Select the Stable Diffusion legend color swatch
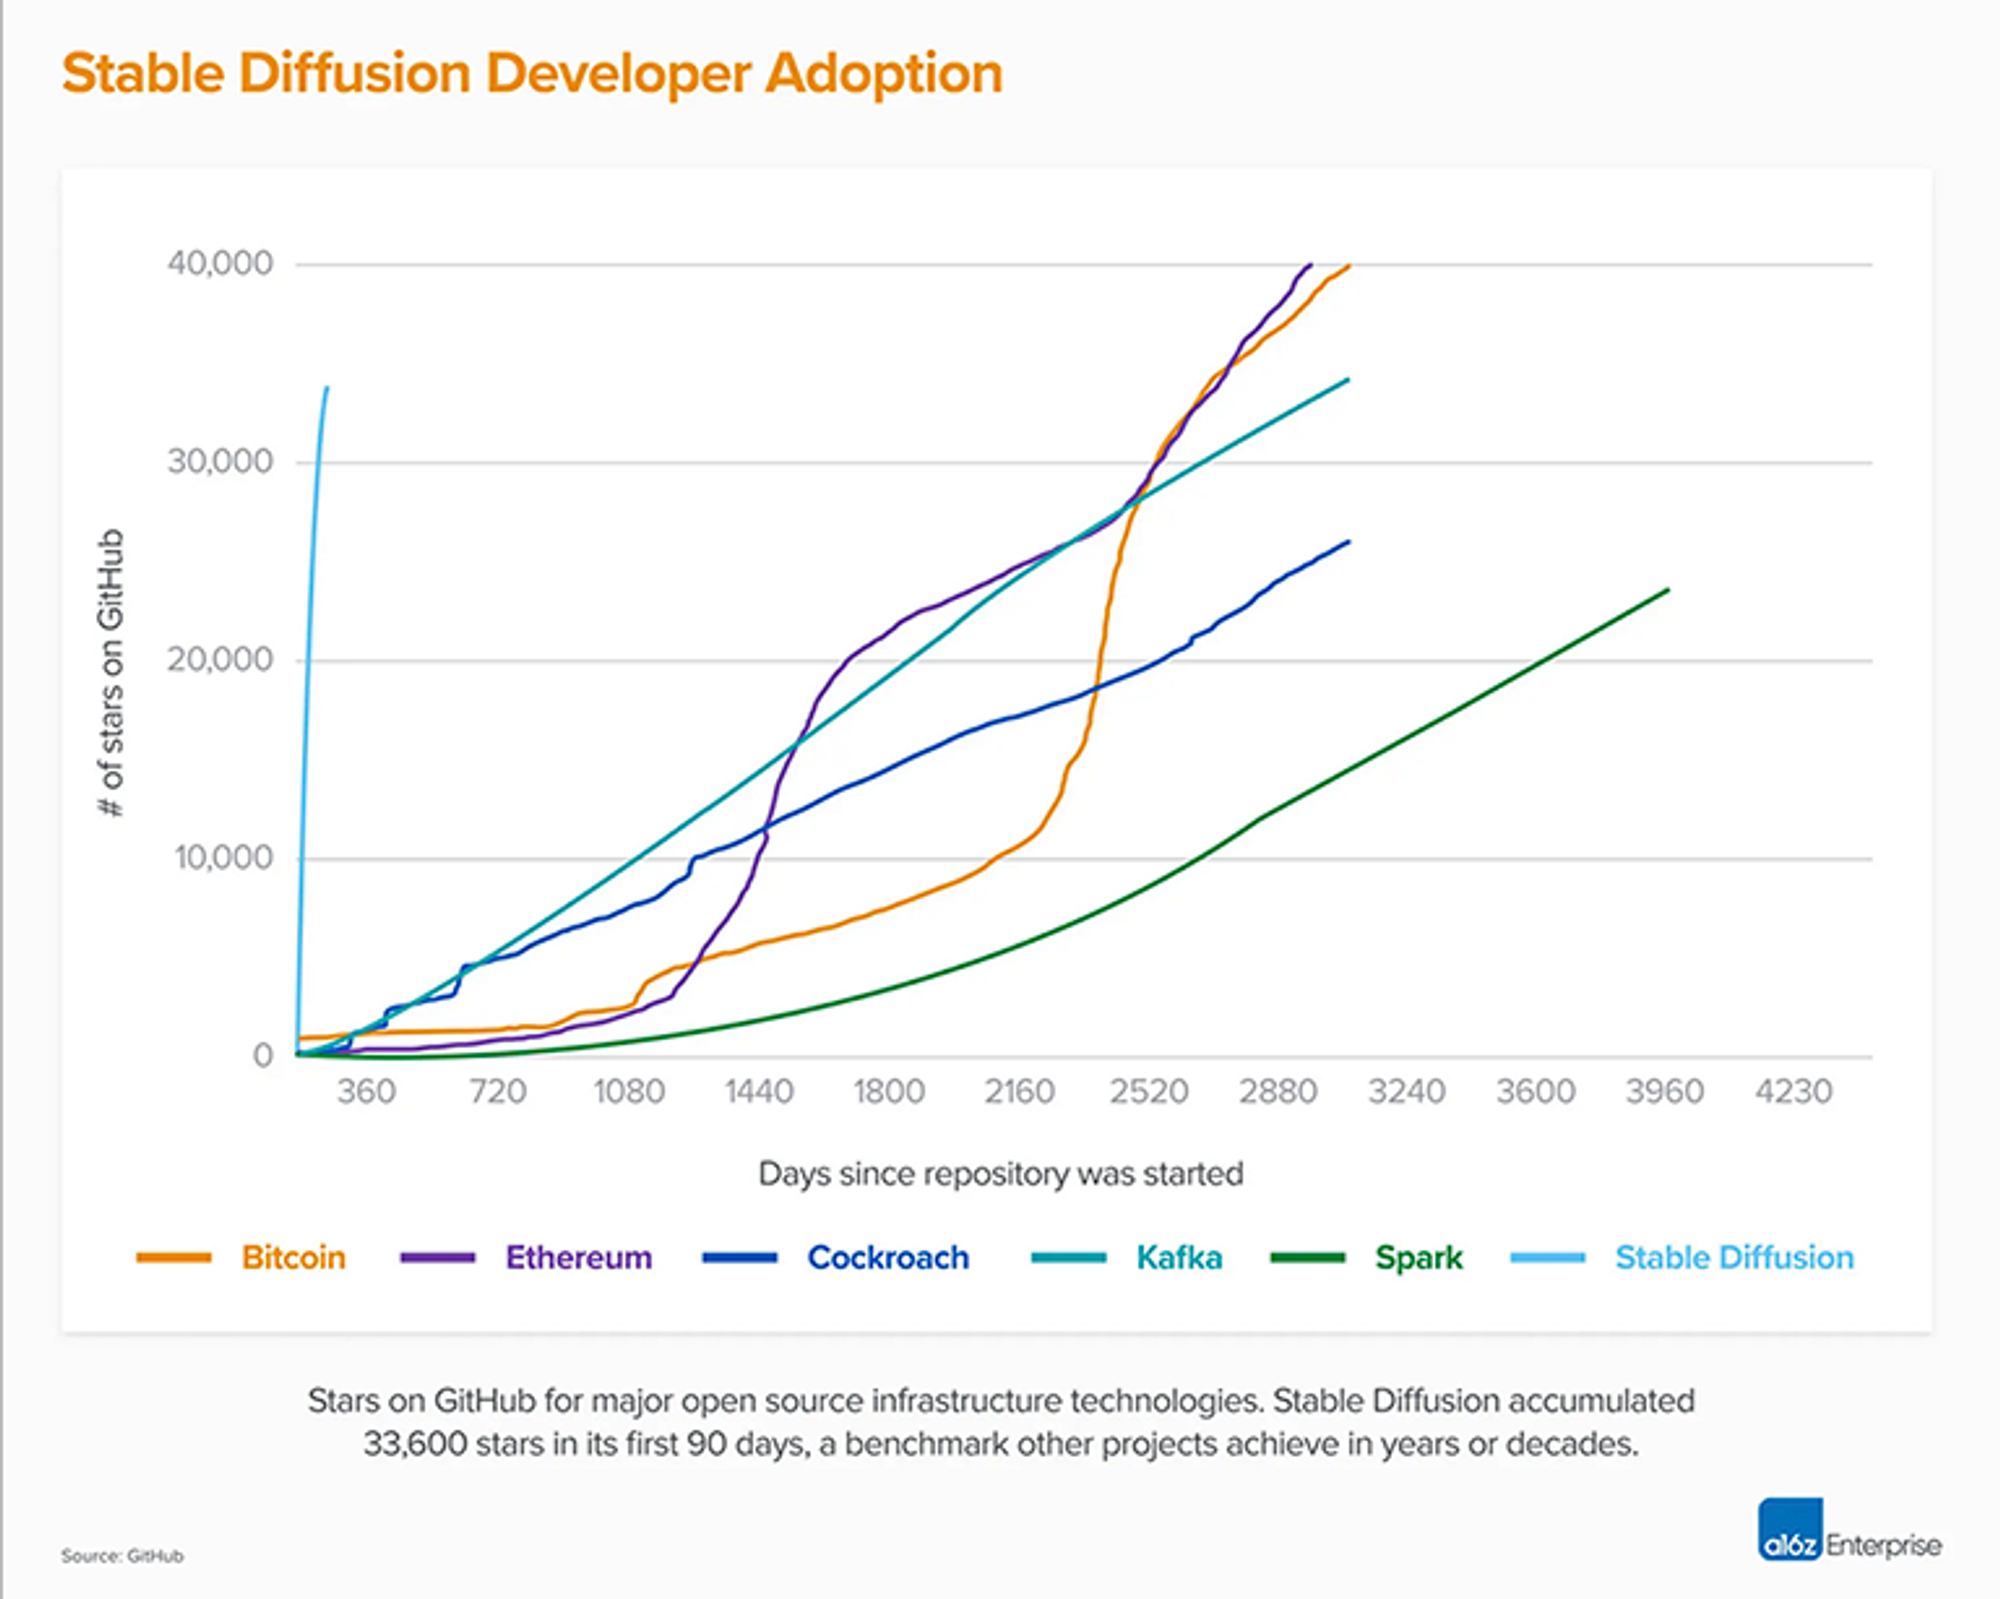 tap(1550, 1259)
